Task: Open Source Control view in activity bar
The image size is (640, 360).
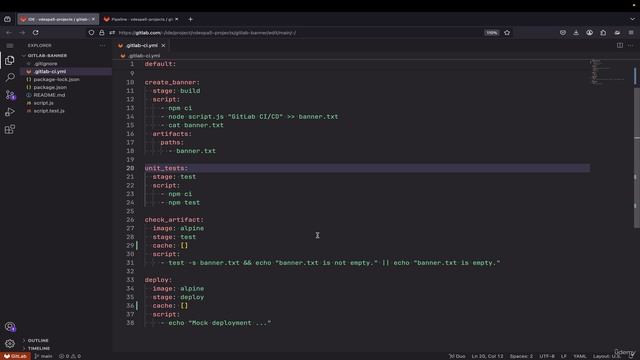Action: click(x=10, y=95)
